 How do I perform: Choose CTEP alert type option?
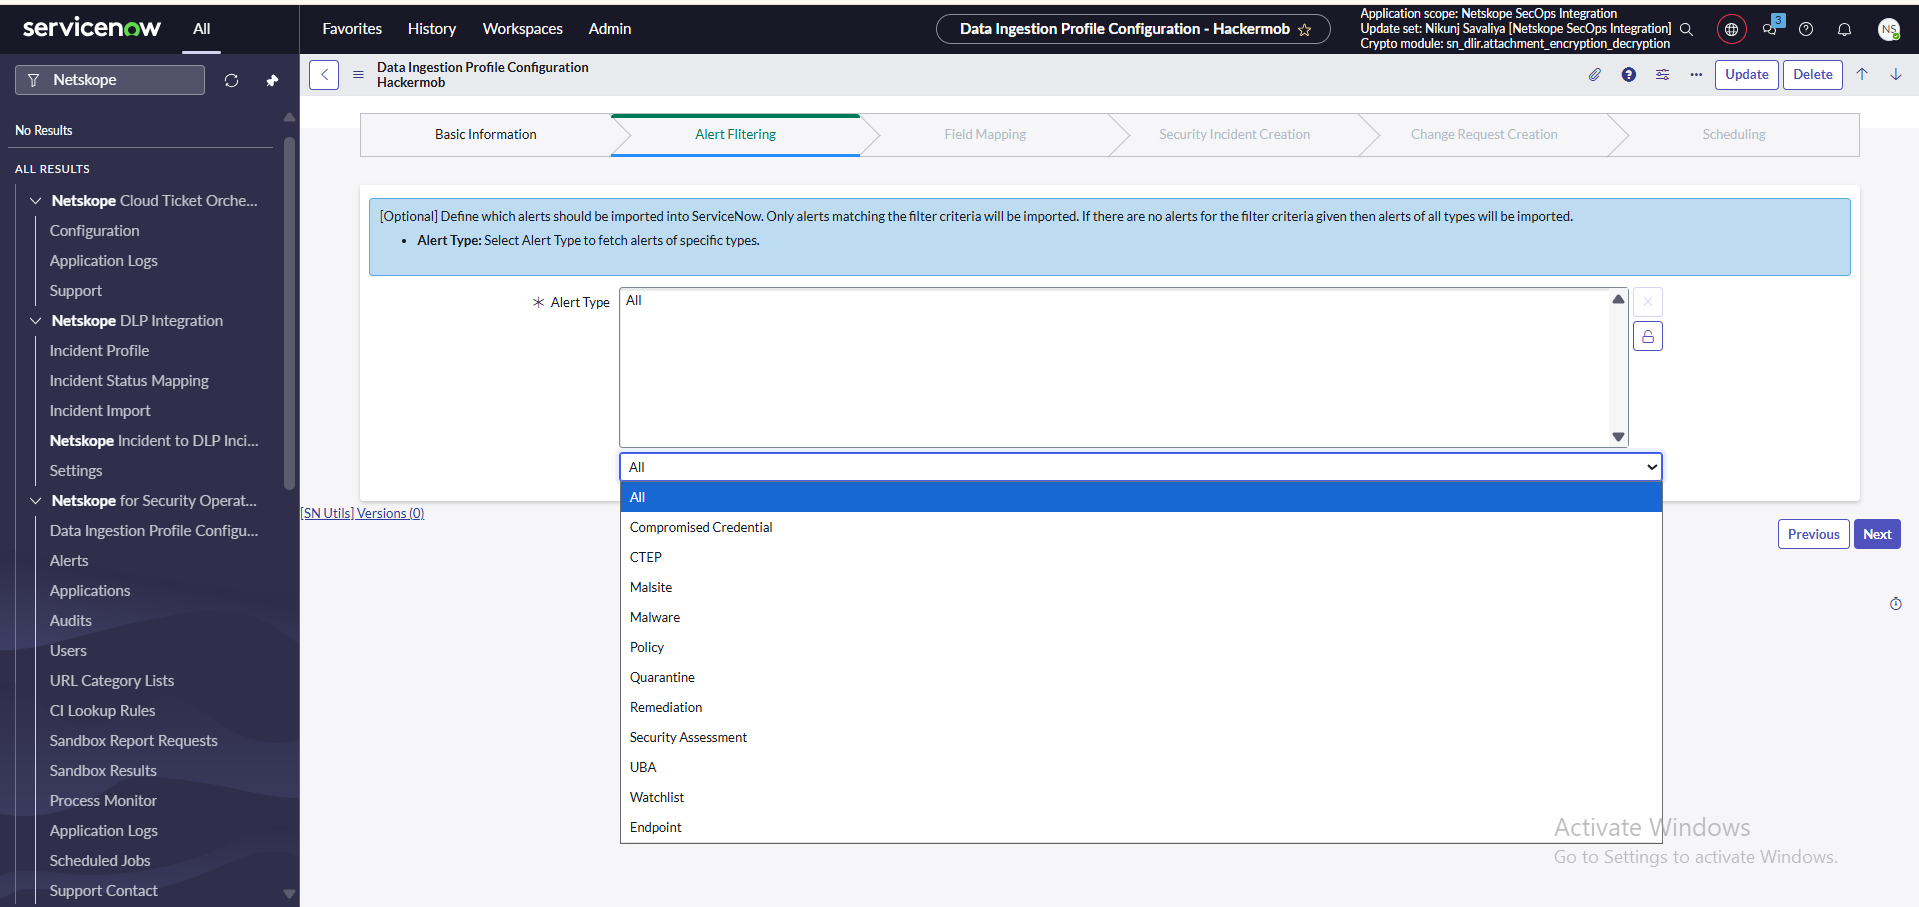coord(1141,557)
